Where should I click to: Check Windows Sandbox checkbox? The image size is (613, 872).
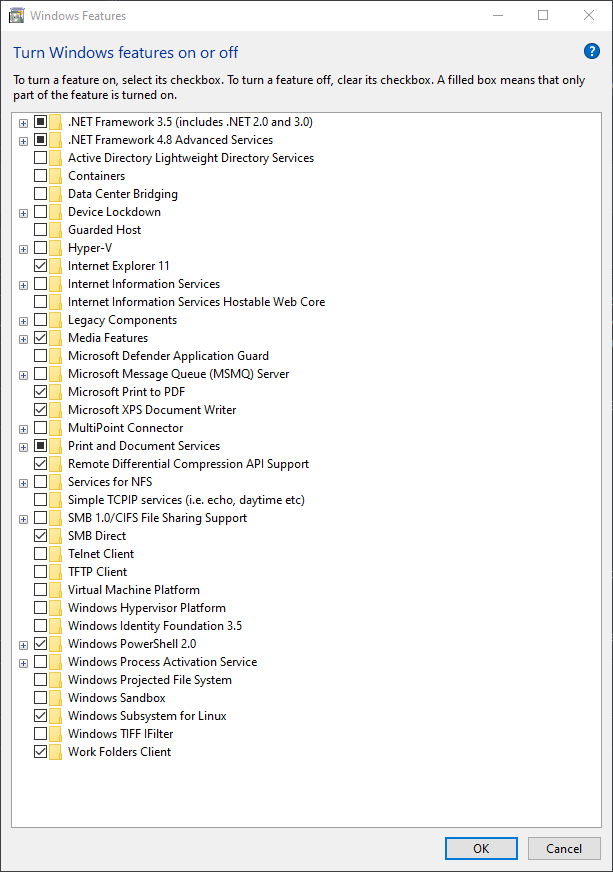coord(40,697)
